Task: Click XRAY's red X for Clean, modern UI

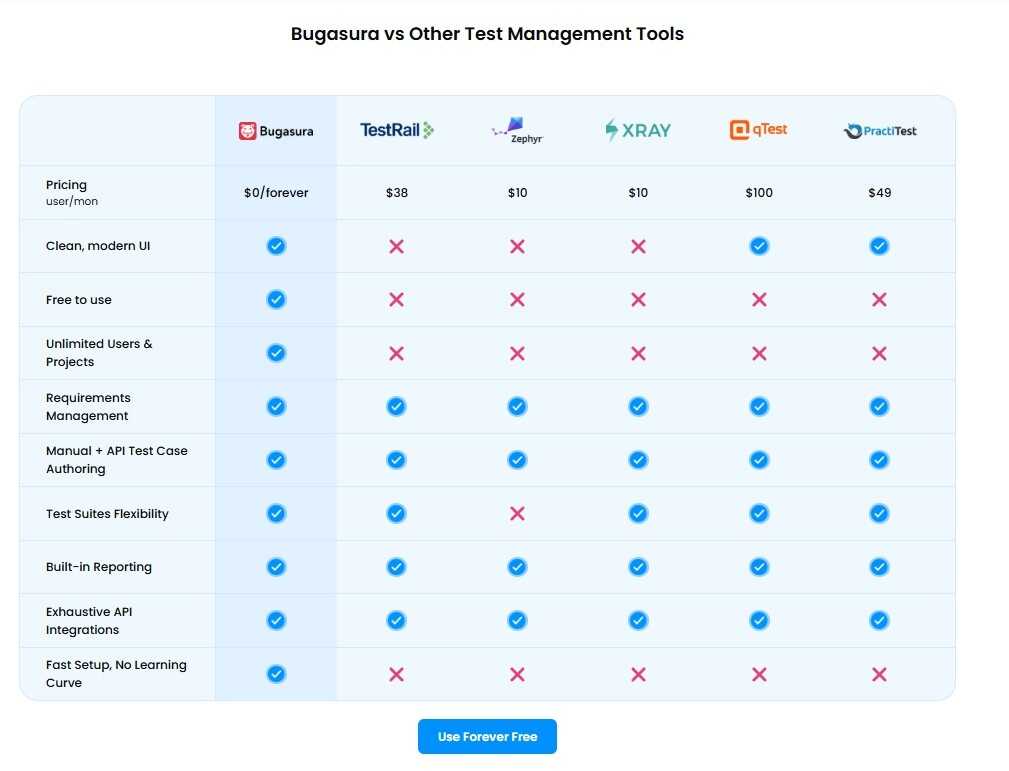Action: click(638, 246)
